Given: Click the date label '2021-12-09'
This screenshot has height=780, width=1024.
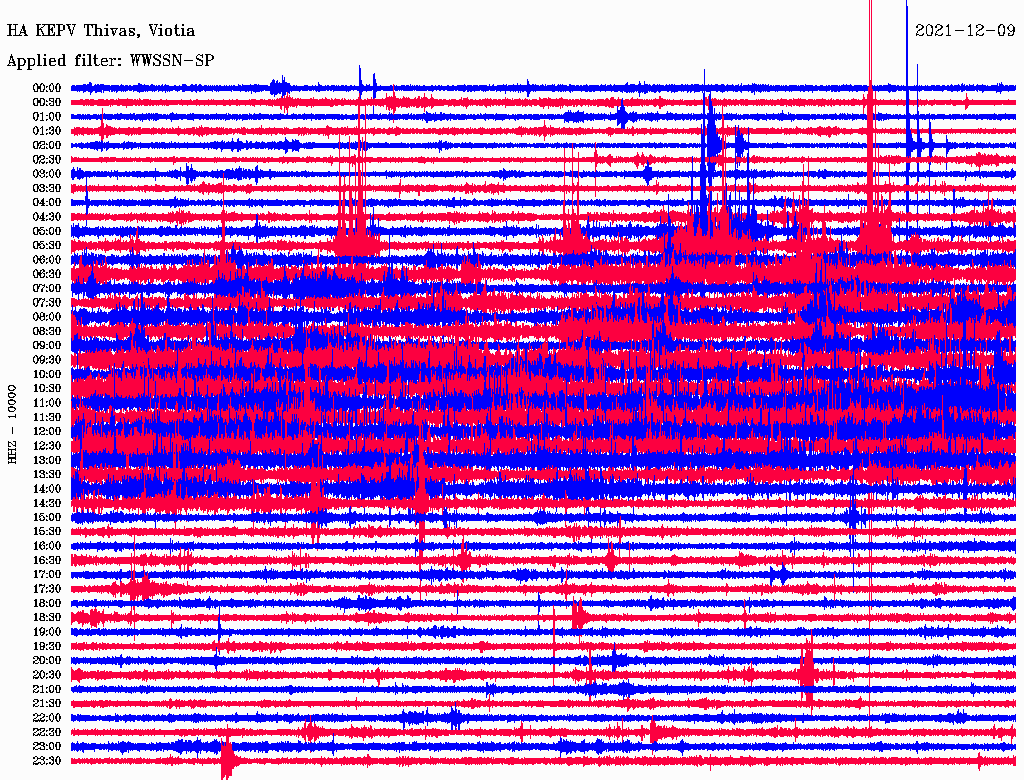Looking at the screenshot, I should (965, 30).
